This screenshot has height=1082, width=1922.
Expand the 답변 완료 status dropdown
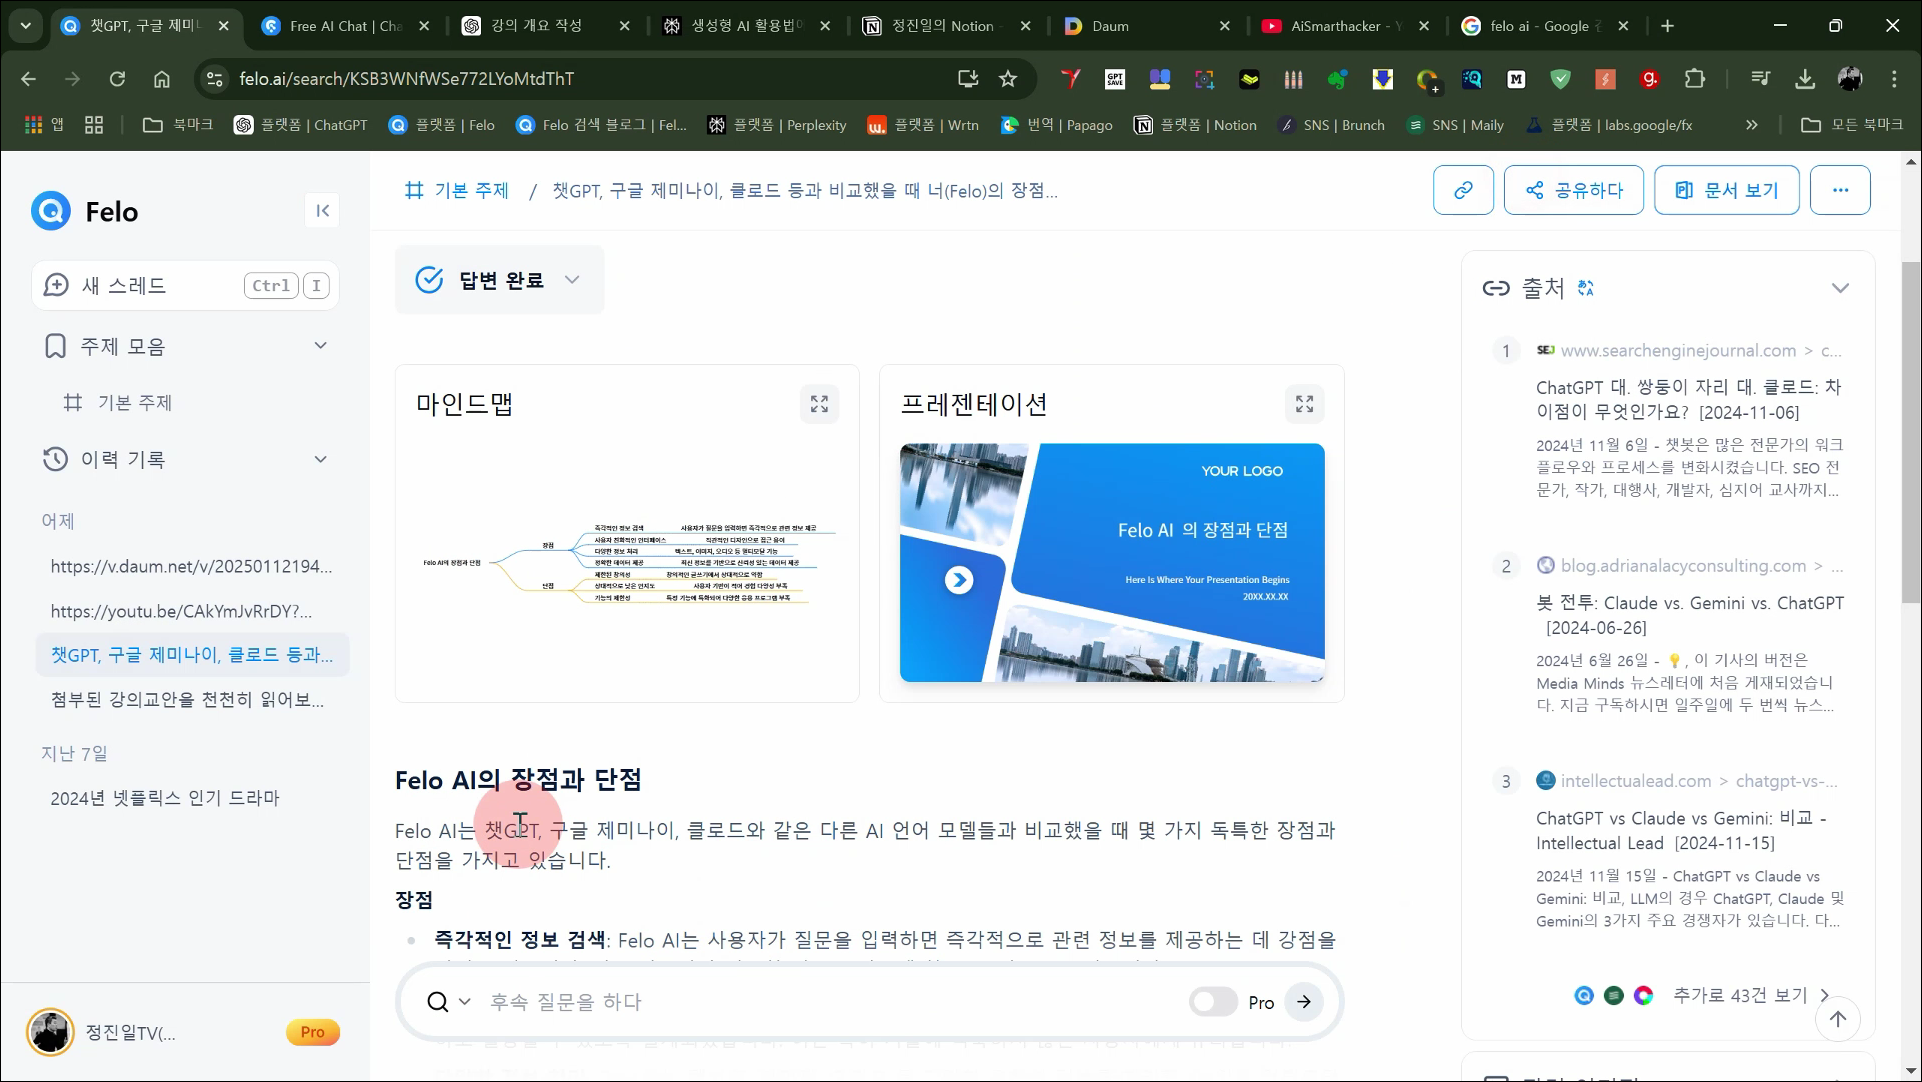[572, 280]
